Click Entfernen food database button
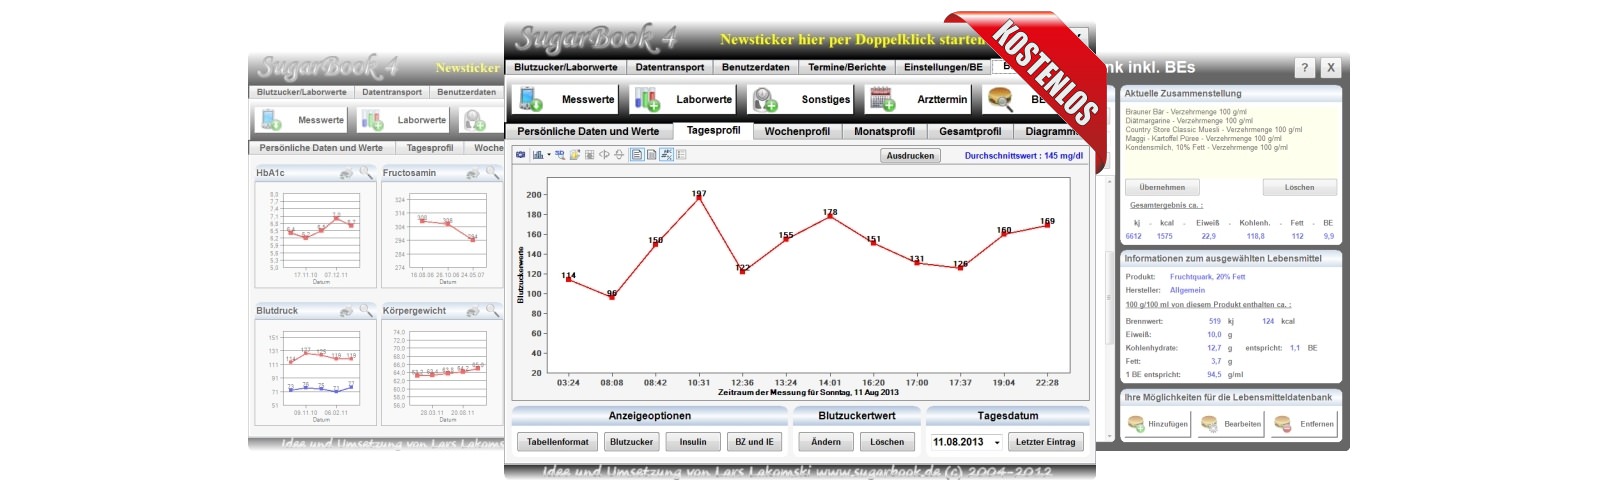 (1304, 424)
